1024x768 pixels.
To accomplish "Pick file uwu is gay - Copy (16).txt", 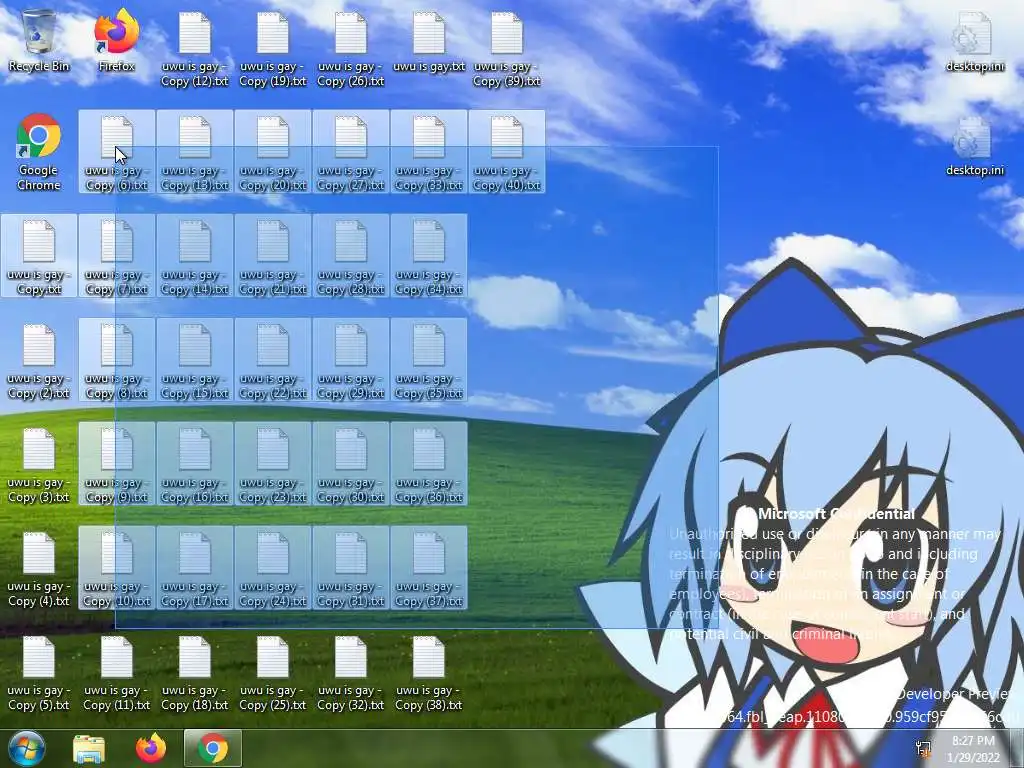I will (195, 464).
